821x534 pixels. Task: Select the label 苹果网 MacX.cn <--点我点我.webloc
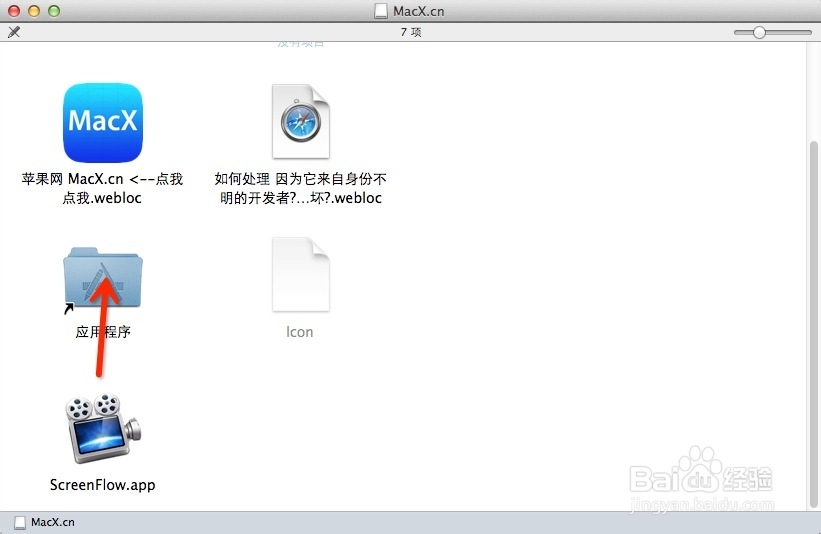click(x=102, y=188)
